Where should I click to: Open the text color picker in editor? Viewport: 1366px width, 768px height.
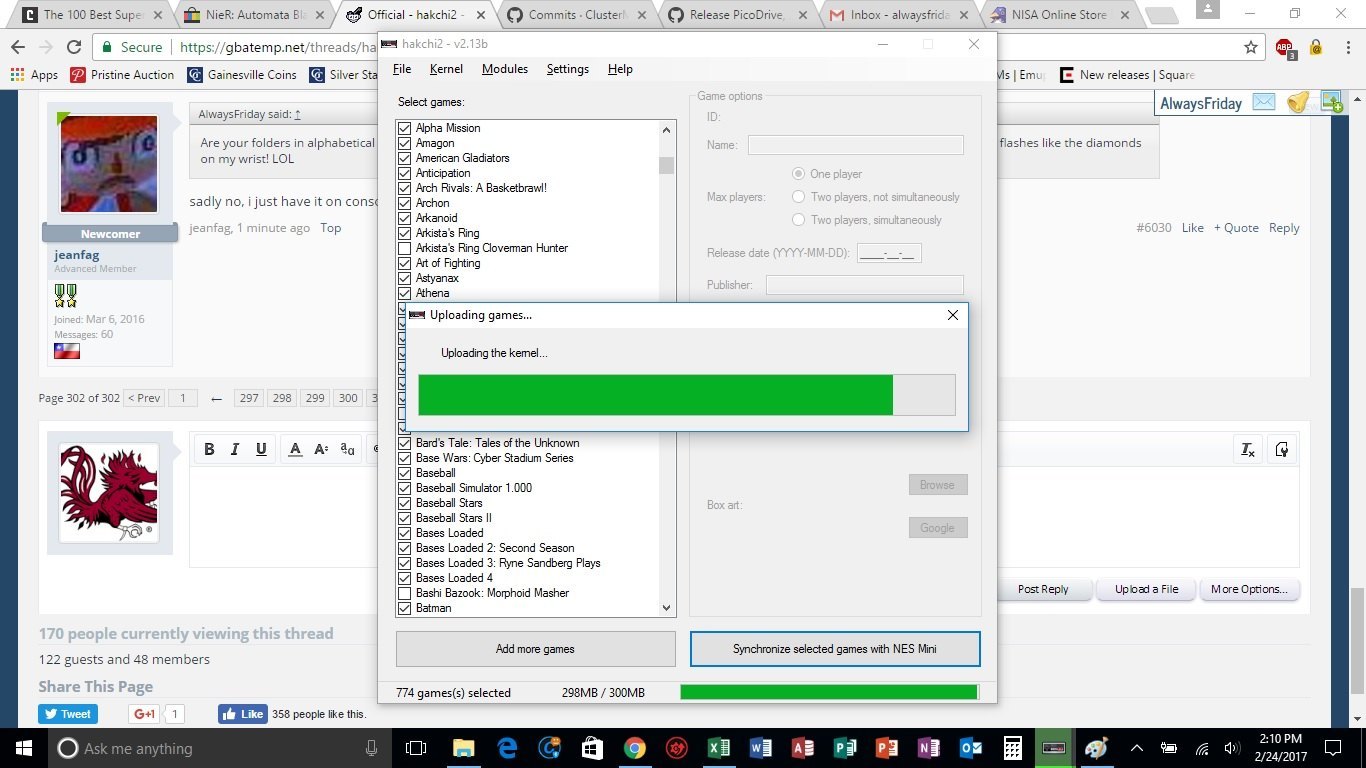click(x=295, y=449)
